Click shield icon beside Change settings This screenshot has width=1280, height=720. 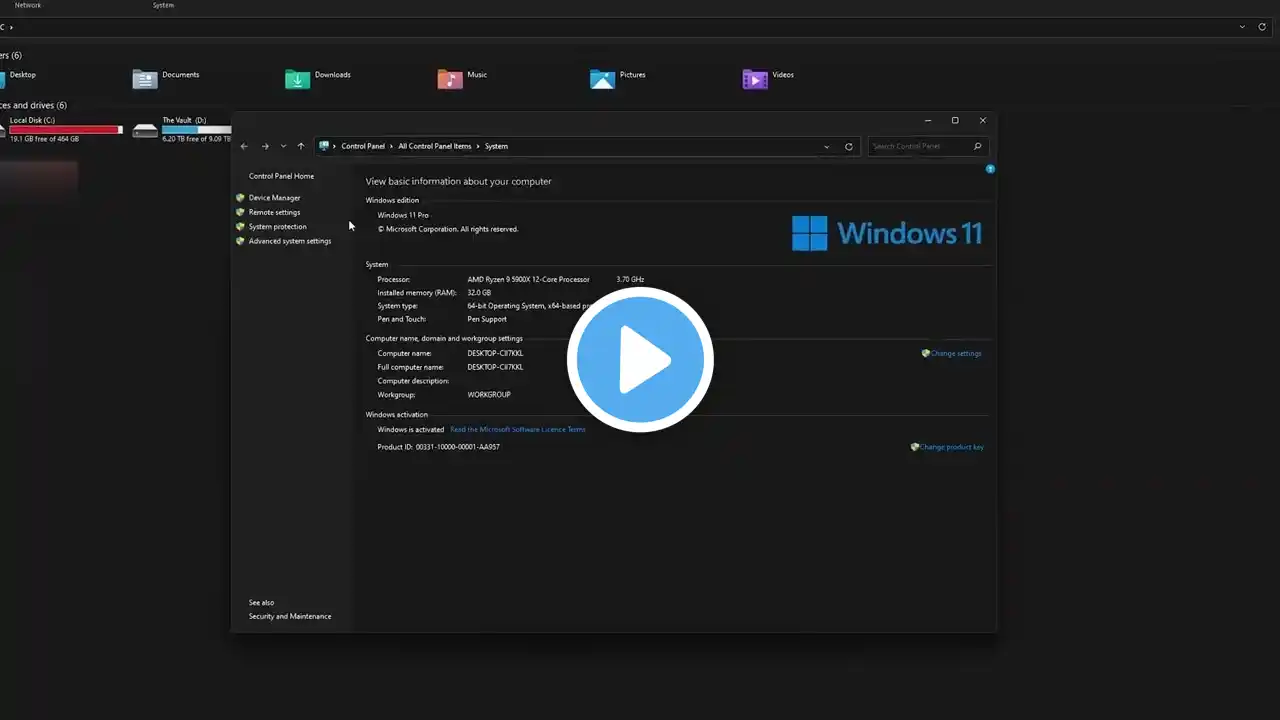(926, 353)
